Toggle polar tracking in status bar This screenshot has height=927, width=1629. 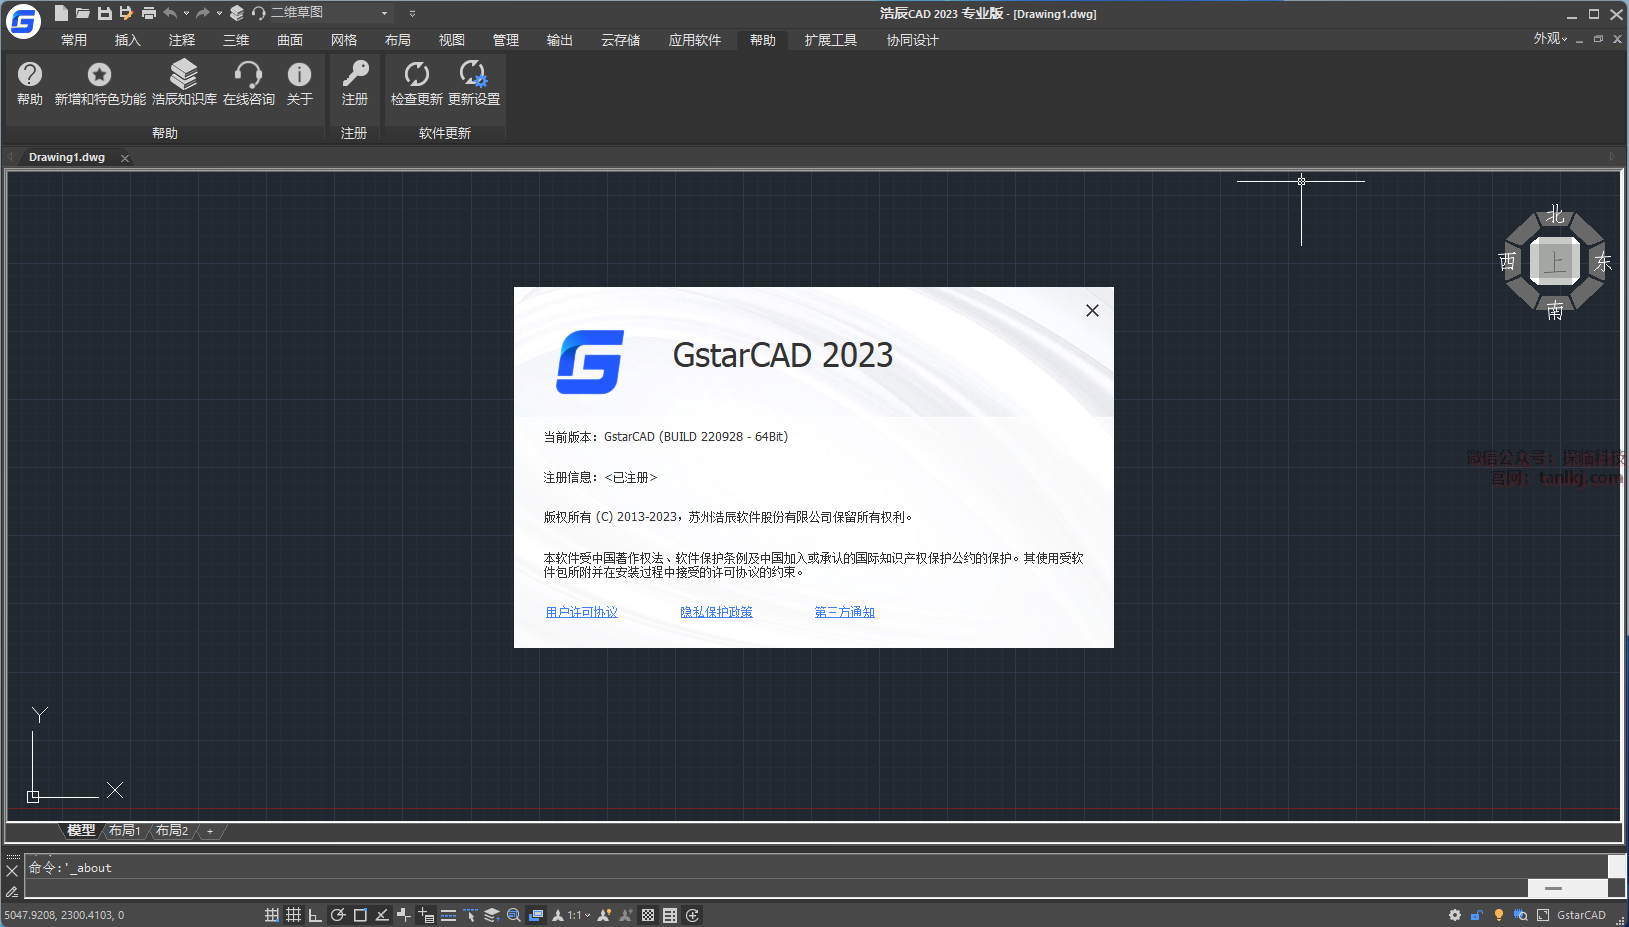[338, 915]
